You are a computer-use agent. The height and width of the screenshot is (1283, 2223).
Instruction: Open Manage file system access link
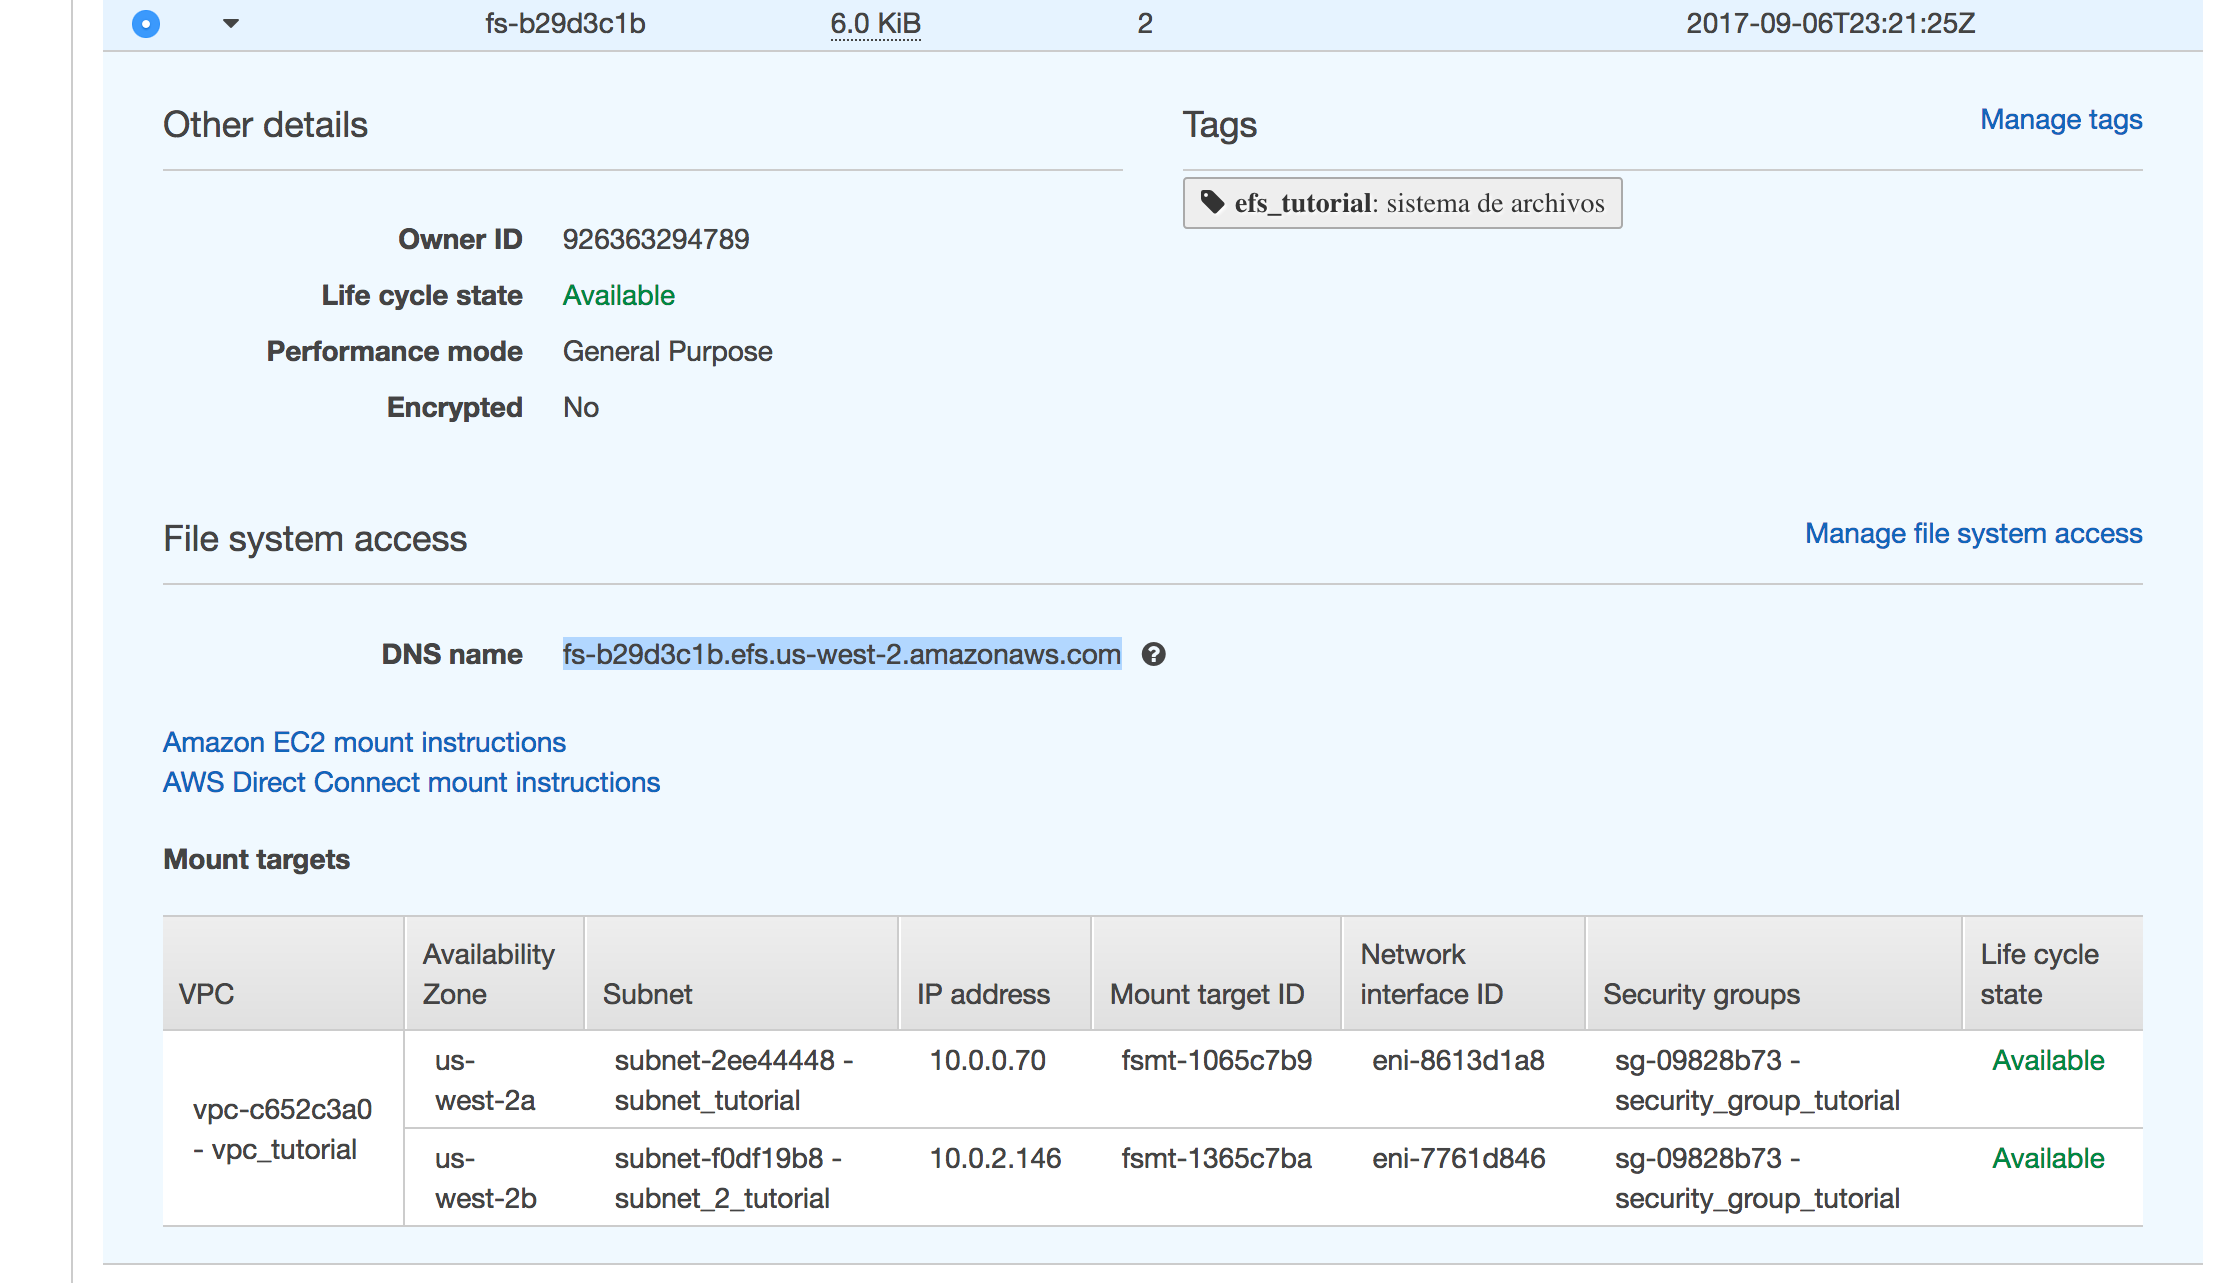1972,534
